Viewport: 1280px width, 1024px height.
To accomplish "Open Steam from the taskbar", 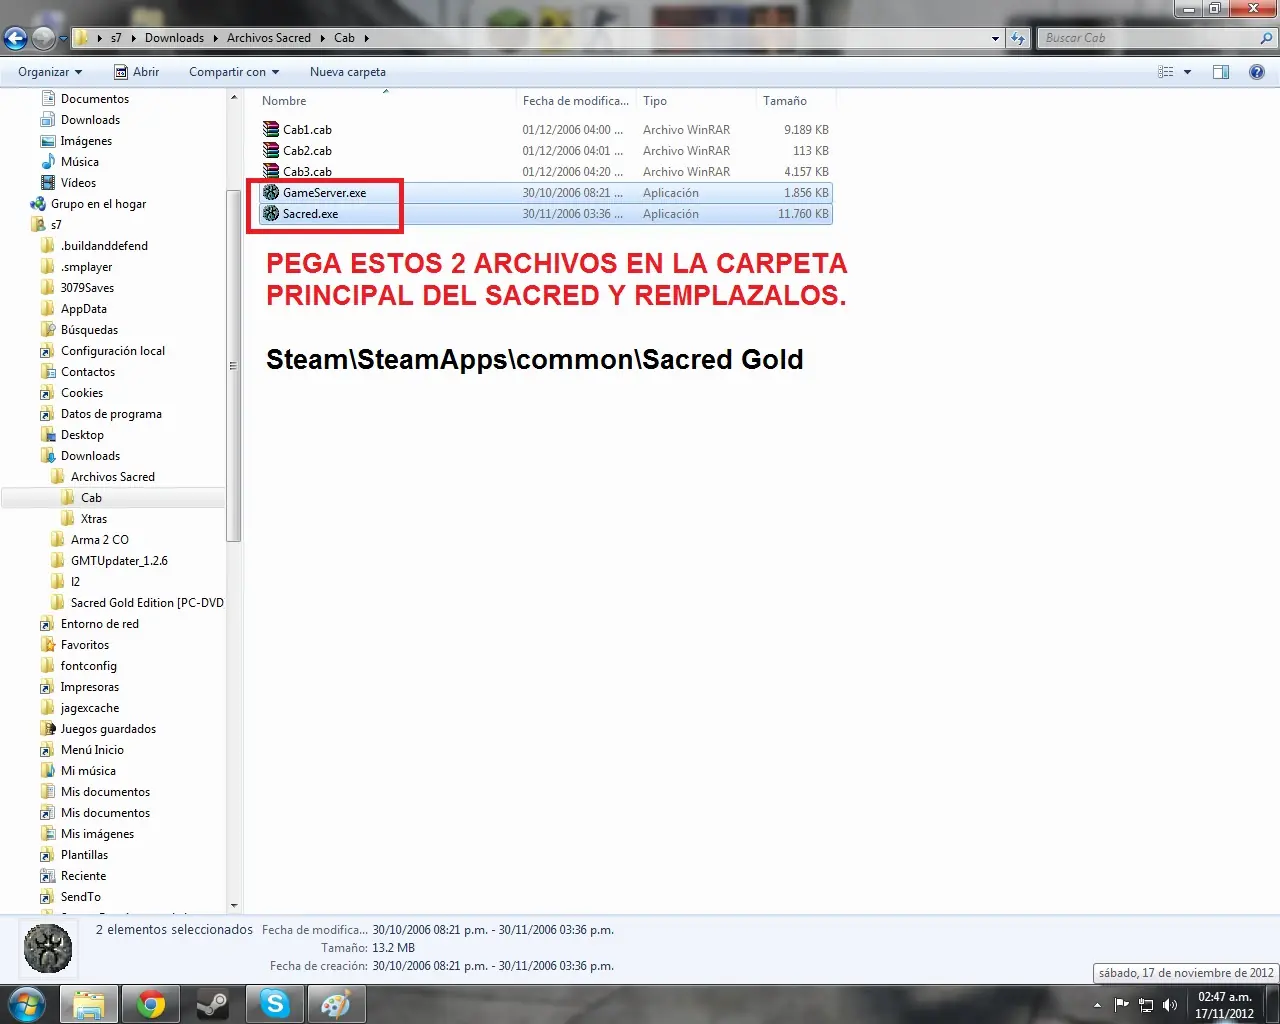I will (212, 1004).
